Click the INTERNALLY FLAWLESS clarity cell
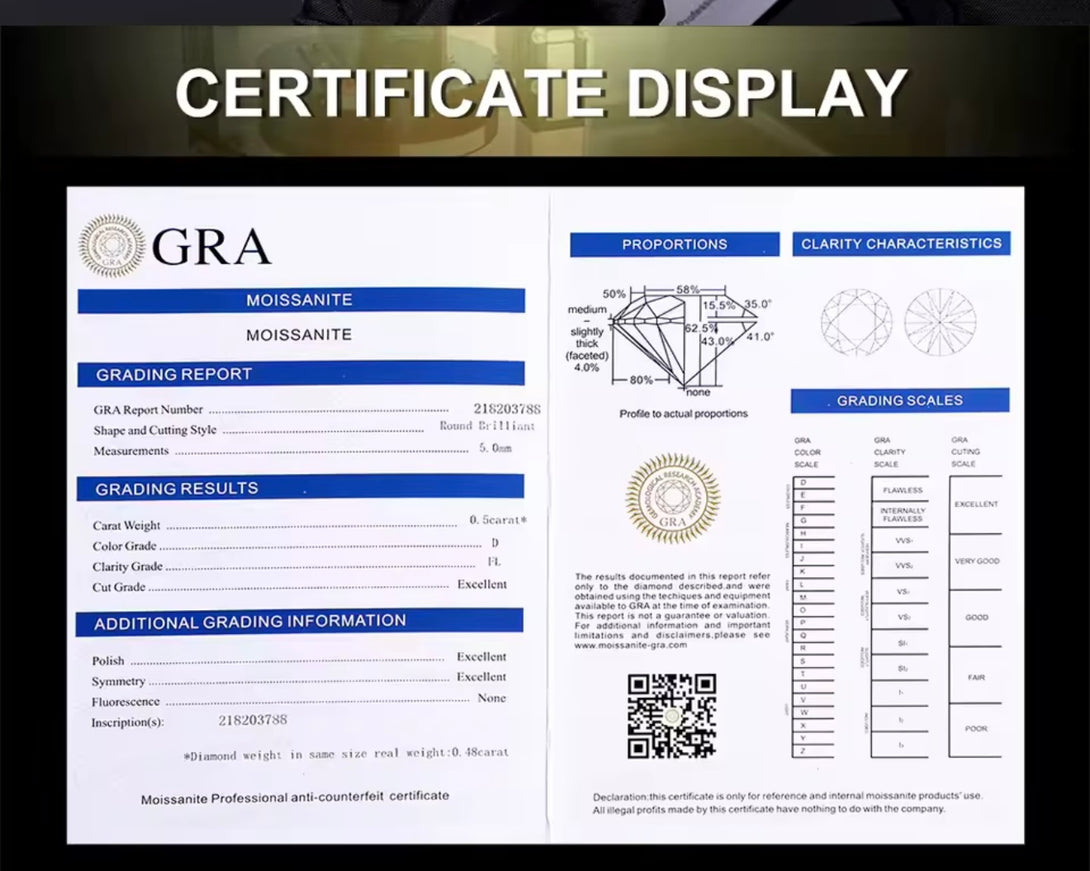The width and height of the screenshot is (1090, 871). pos(902,515)
